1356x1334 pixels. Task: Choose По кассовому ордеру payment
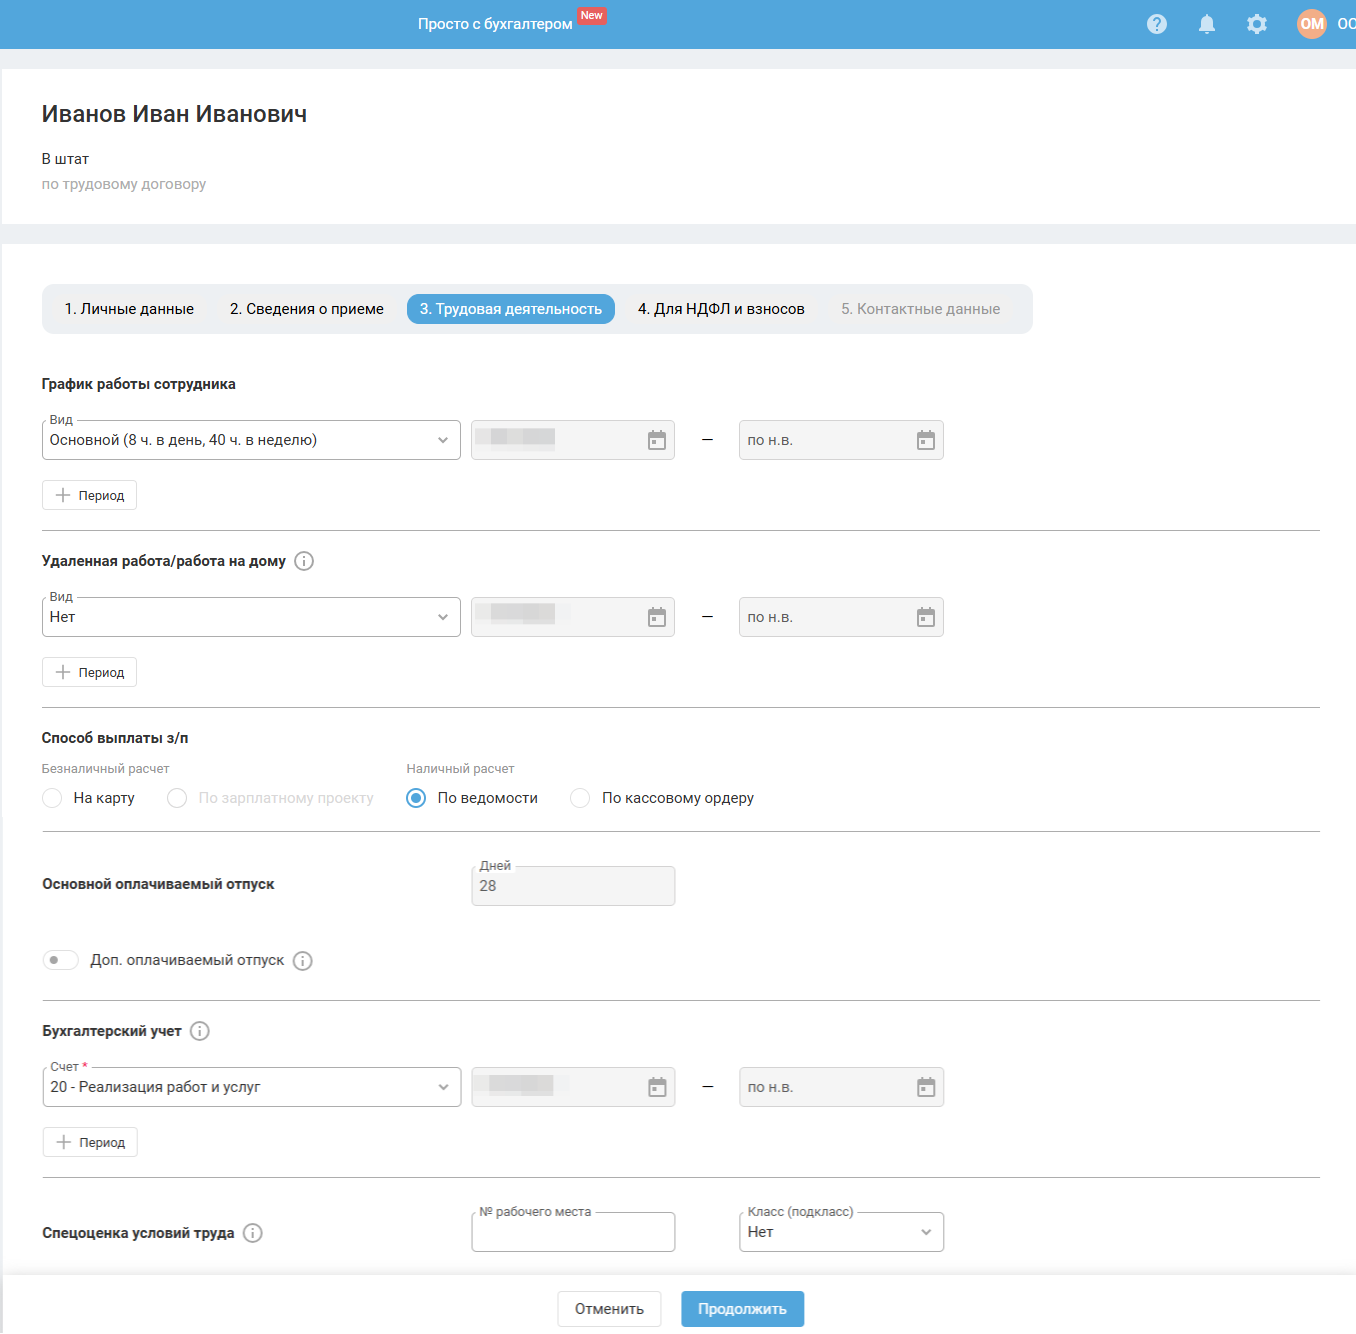click(580, 798)
